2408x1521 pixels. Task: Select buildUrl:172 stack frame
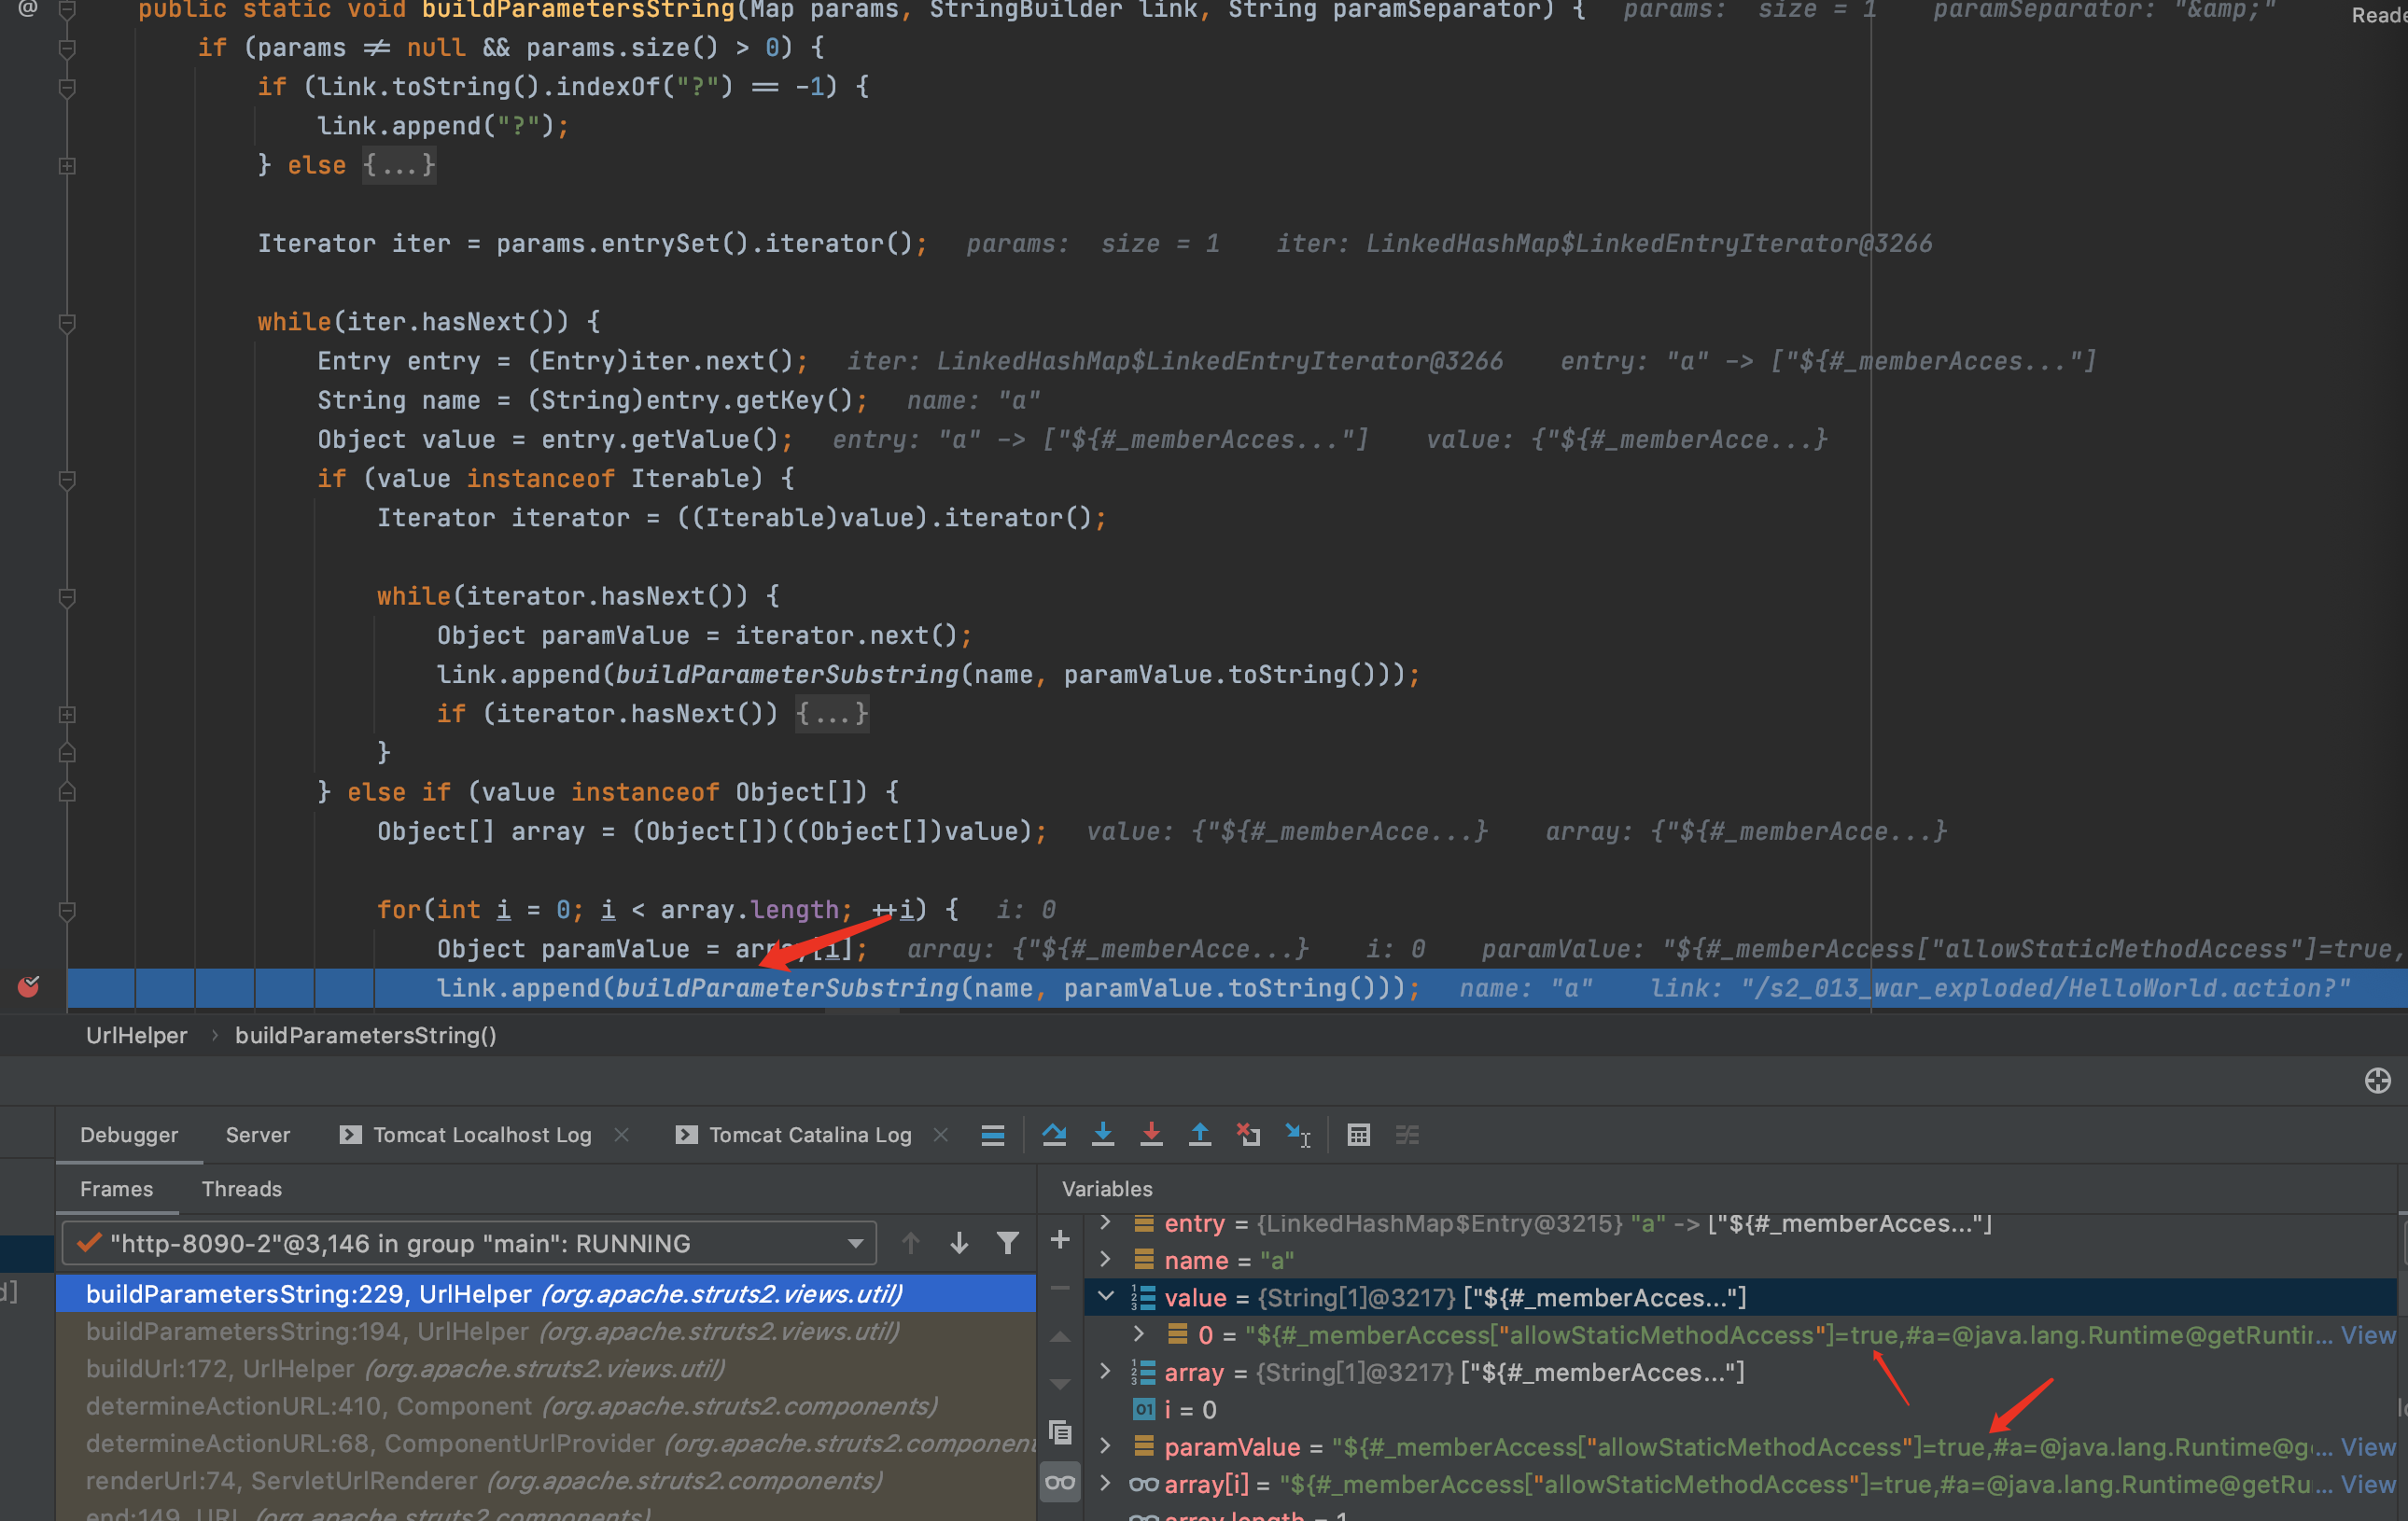click(x=546, y=1368)
